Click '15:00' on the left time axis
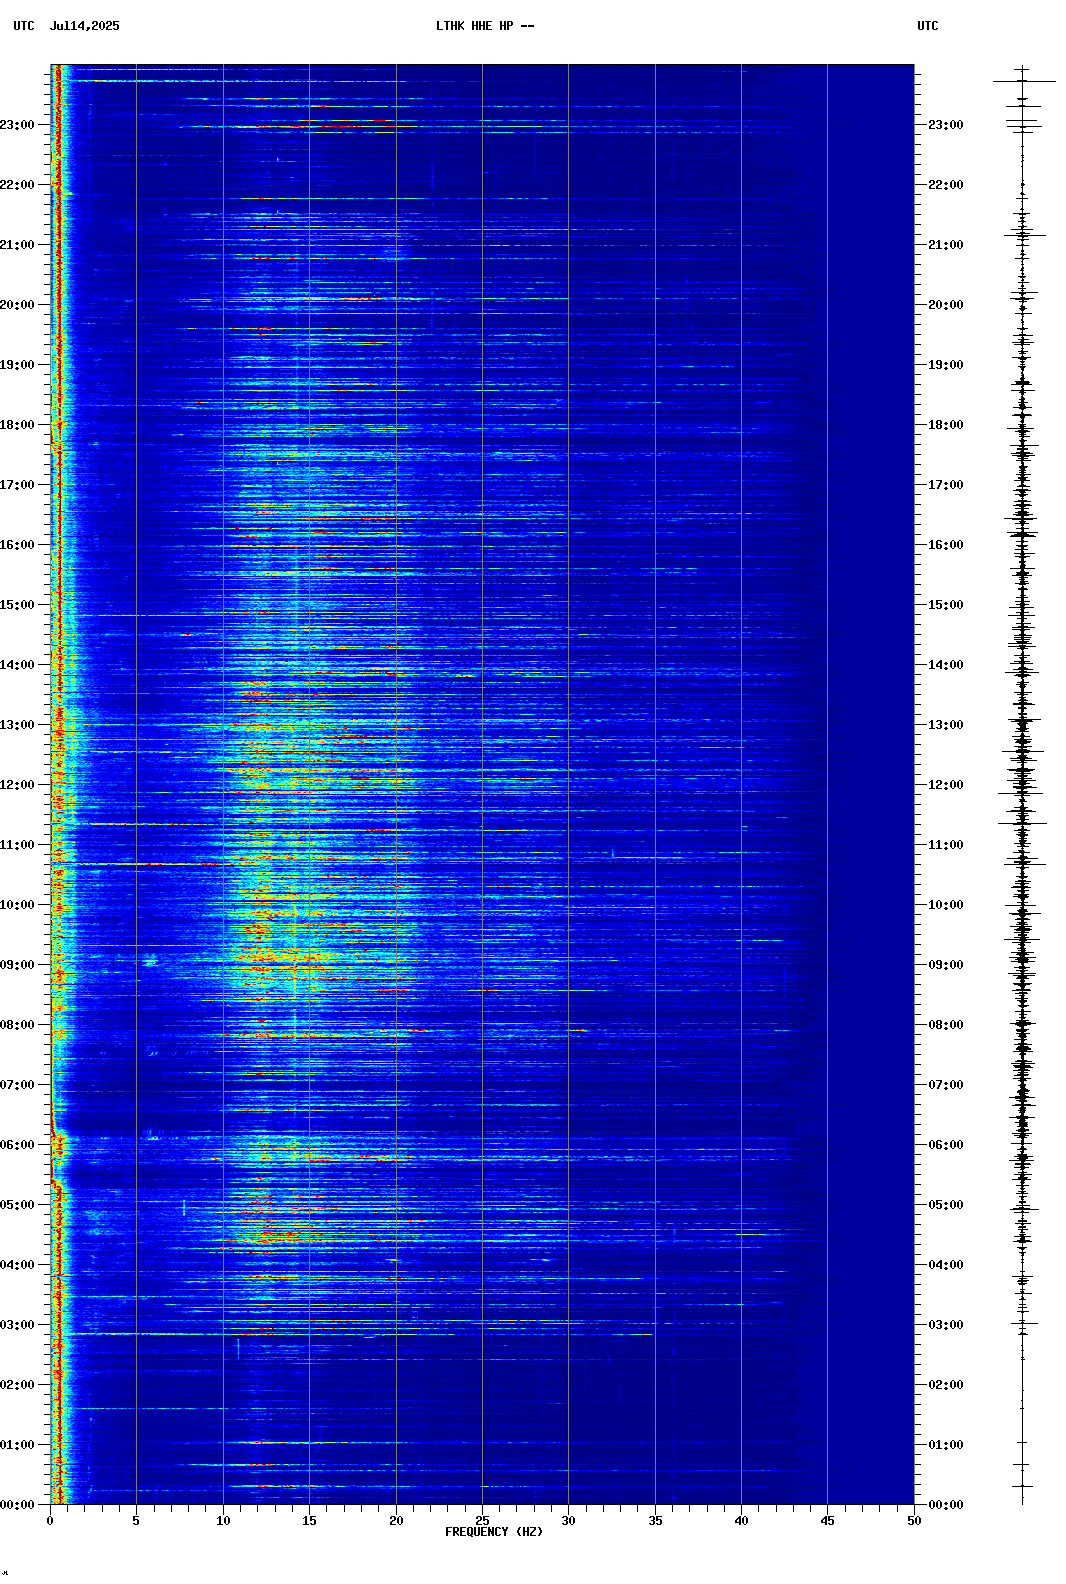This screenshot has height=1584, width=1066. (x=17, y=605)
